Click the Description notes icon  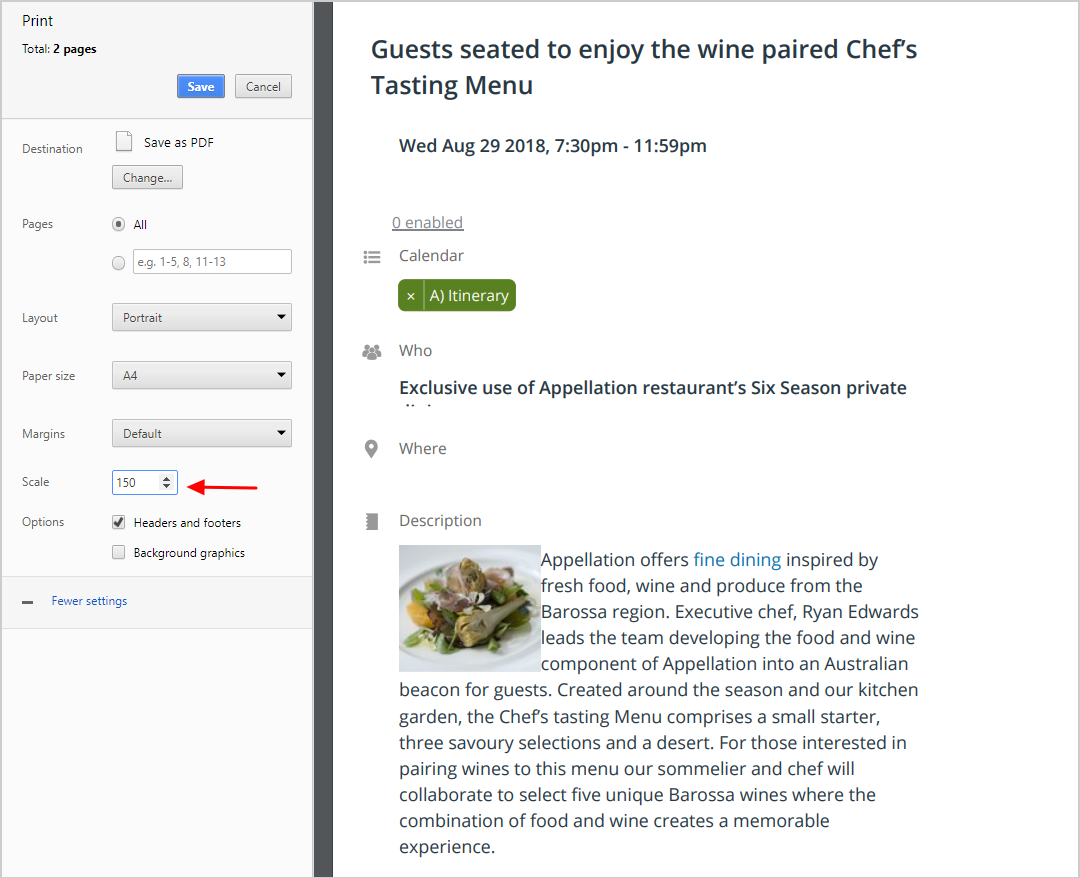click(372, 521)
